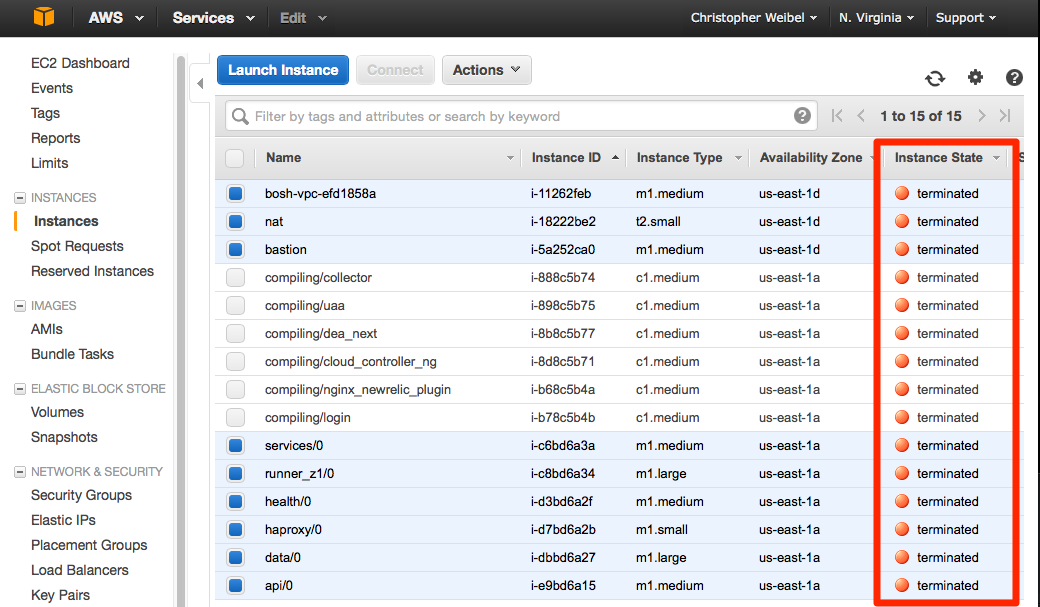
Task: Open AMIs in the sidebar
Action: [x=46, y=329]
